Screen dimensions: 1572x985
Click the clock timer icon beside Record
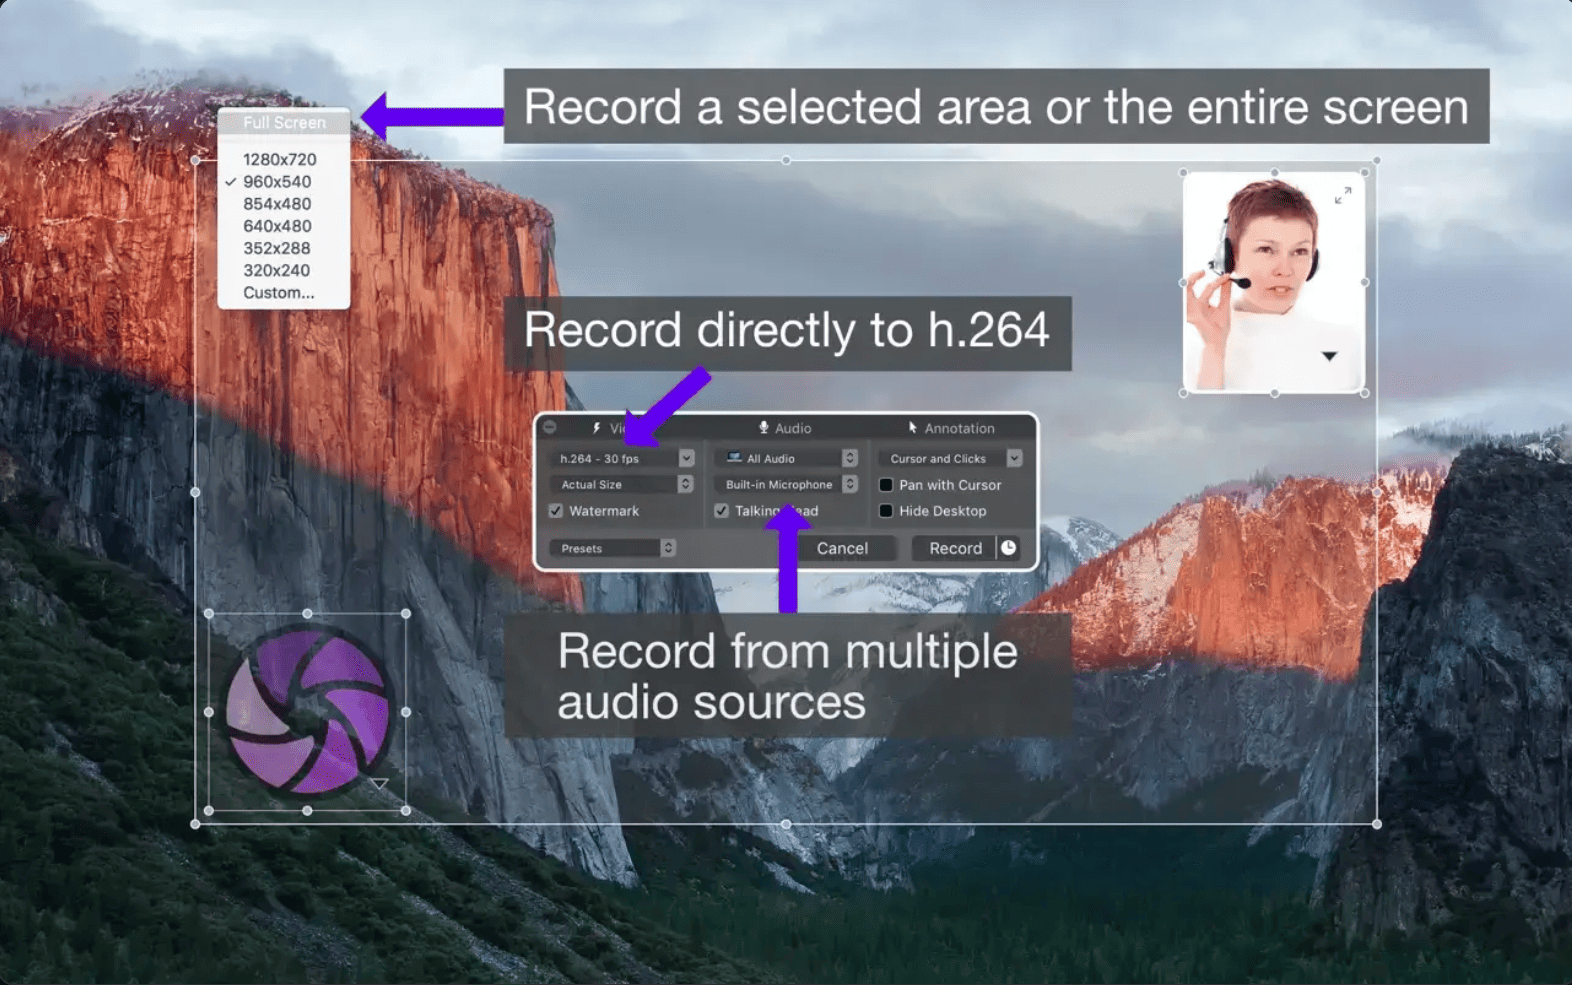(1009, 548)
